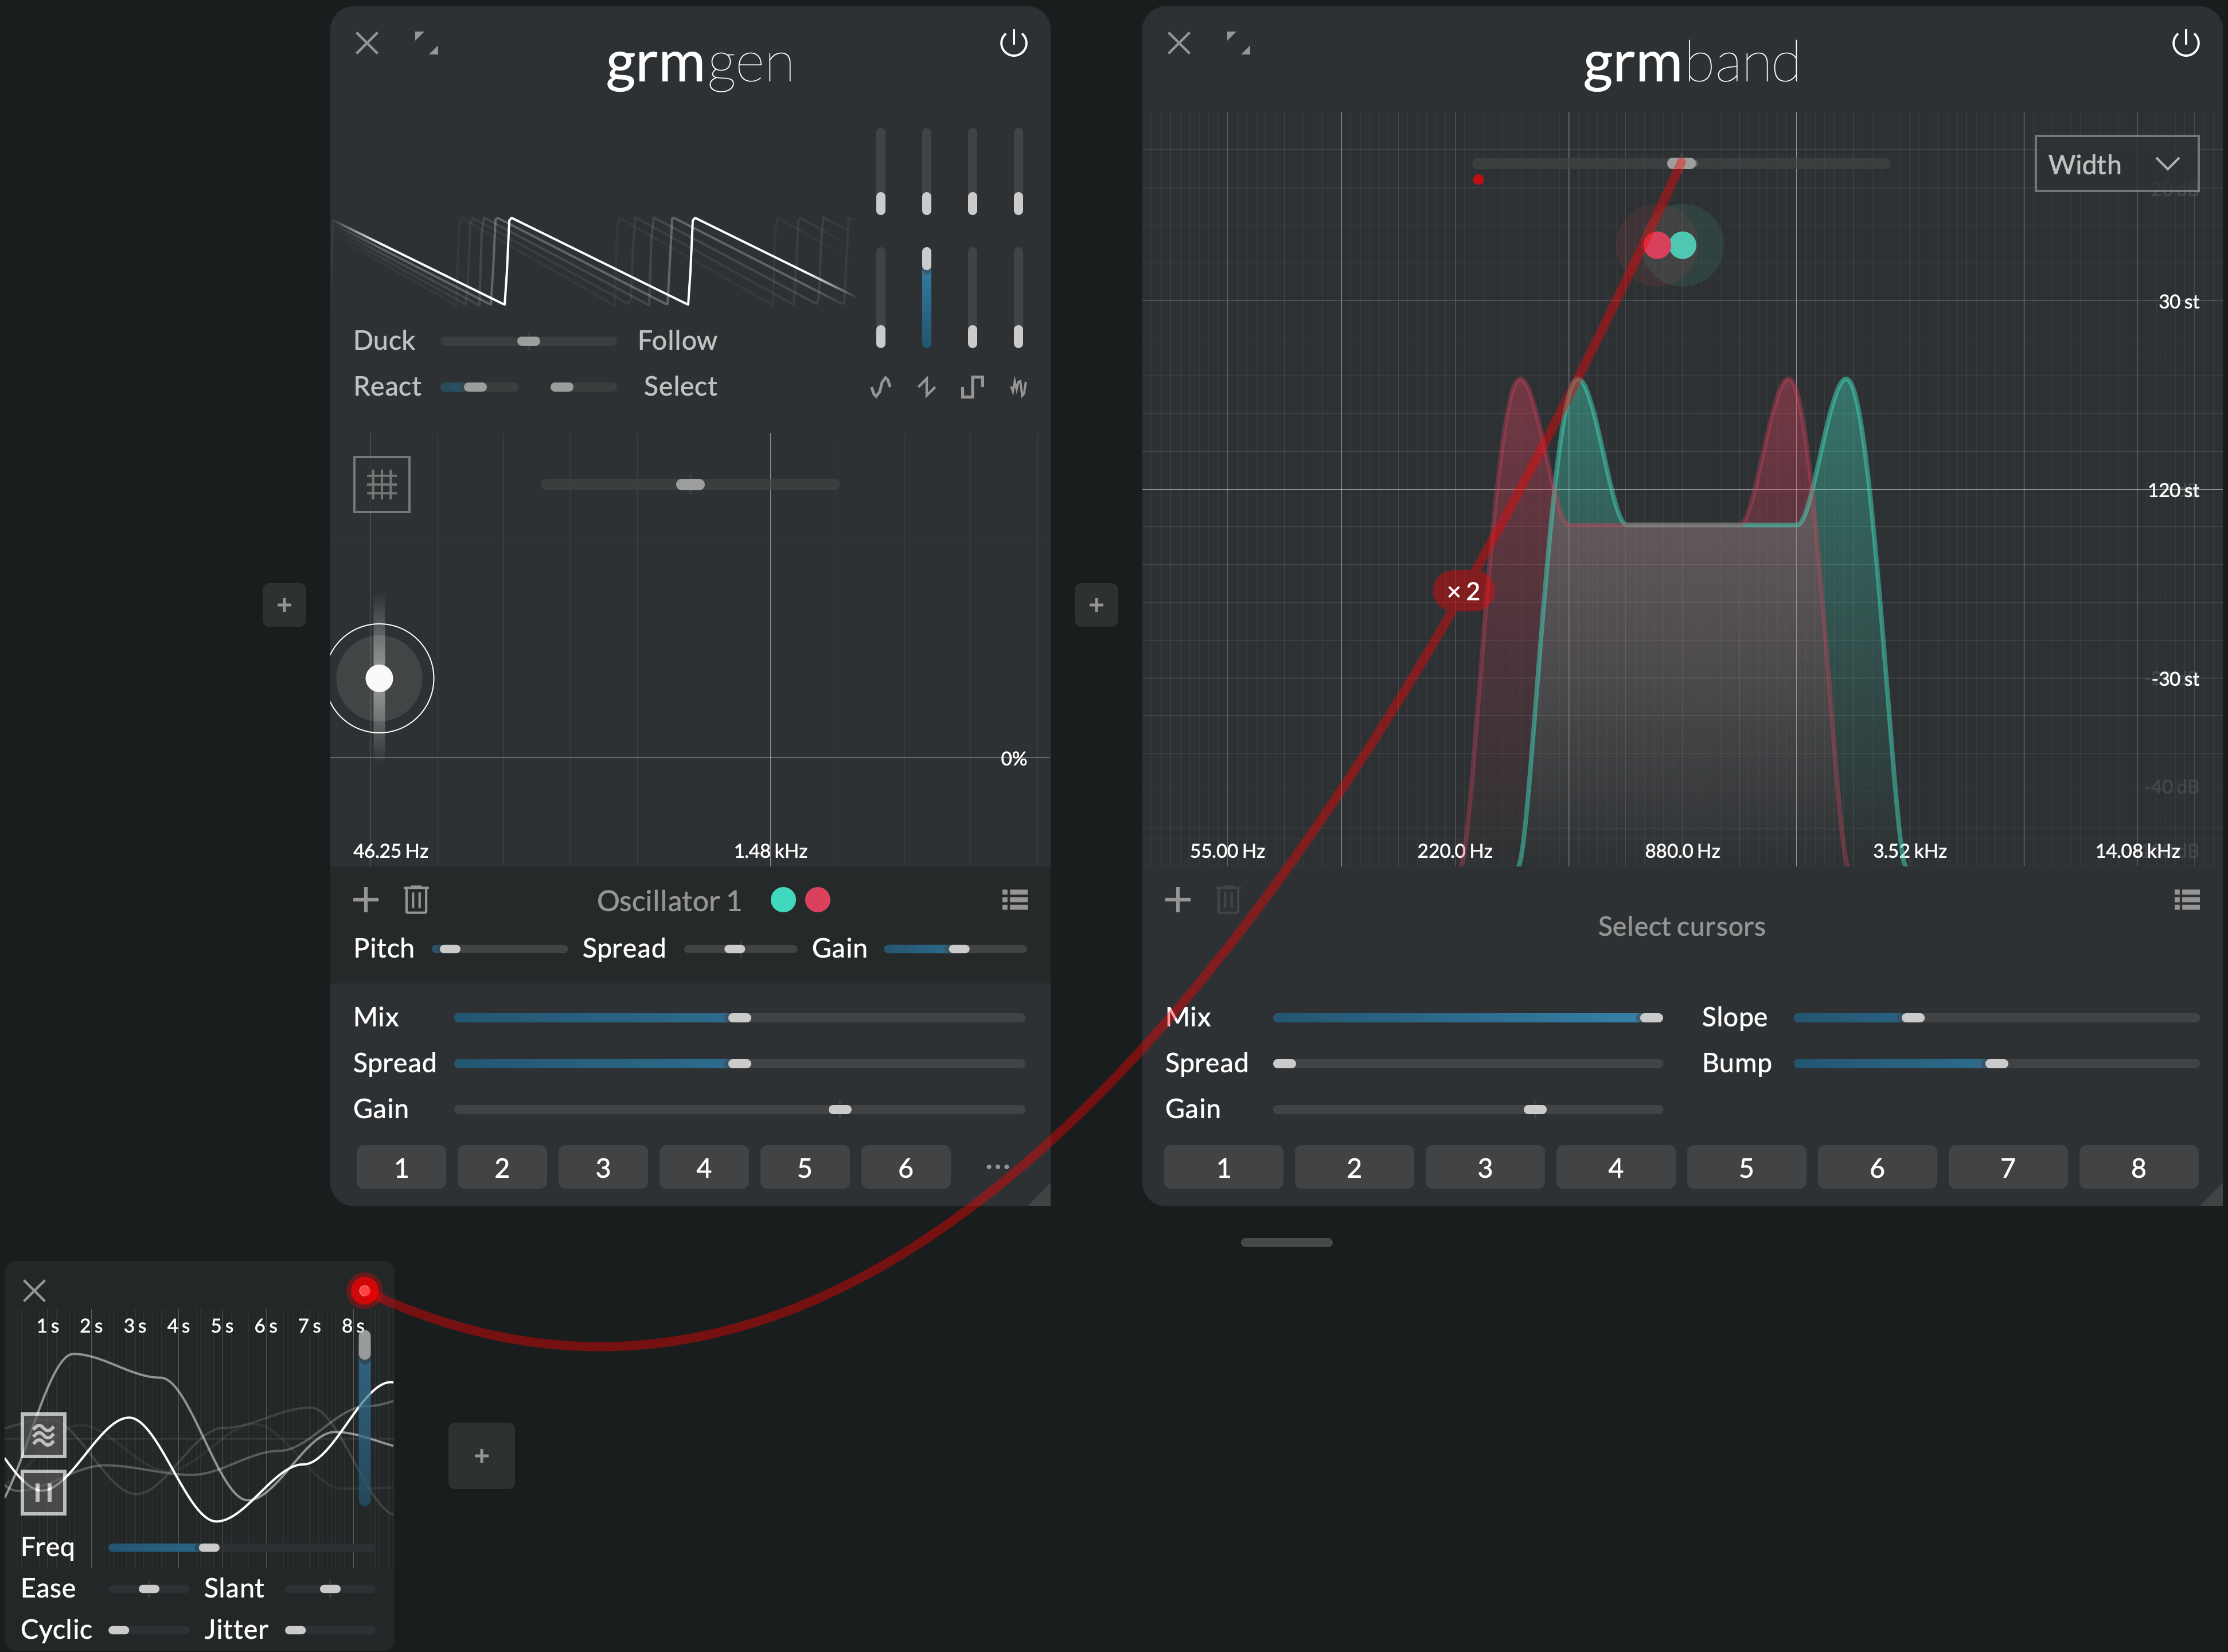Screen dimensions: 2228x1652
Task: Pause the modulator agent
Action: pyautogui.click(x=43, y=1492)
